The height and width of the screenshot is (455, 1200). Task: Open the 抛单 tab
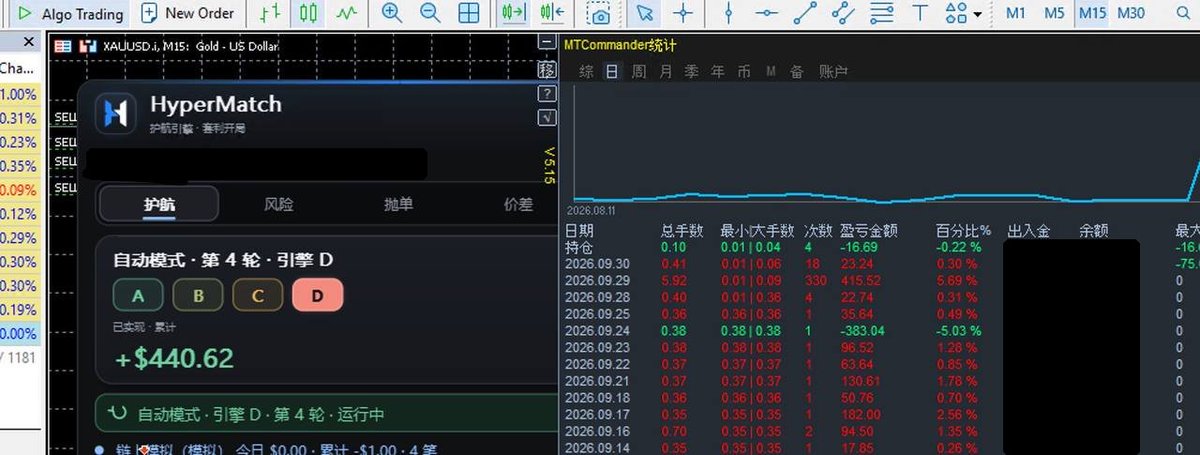pos(398,204)
